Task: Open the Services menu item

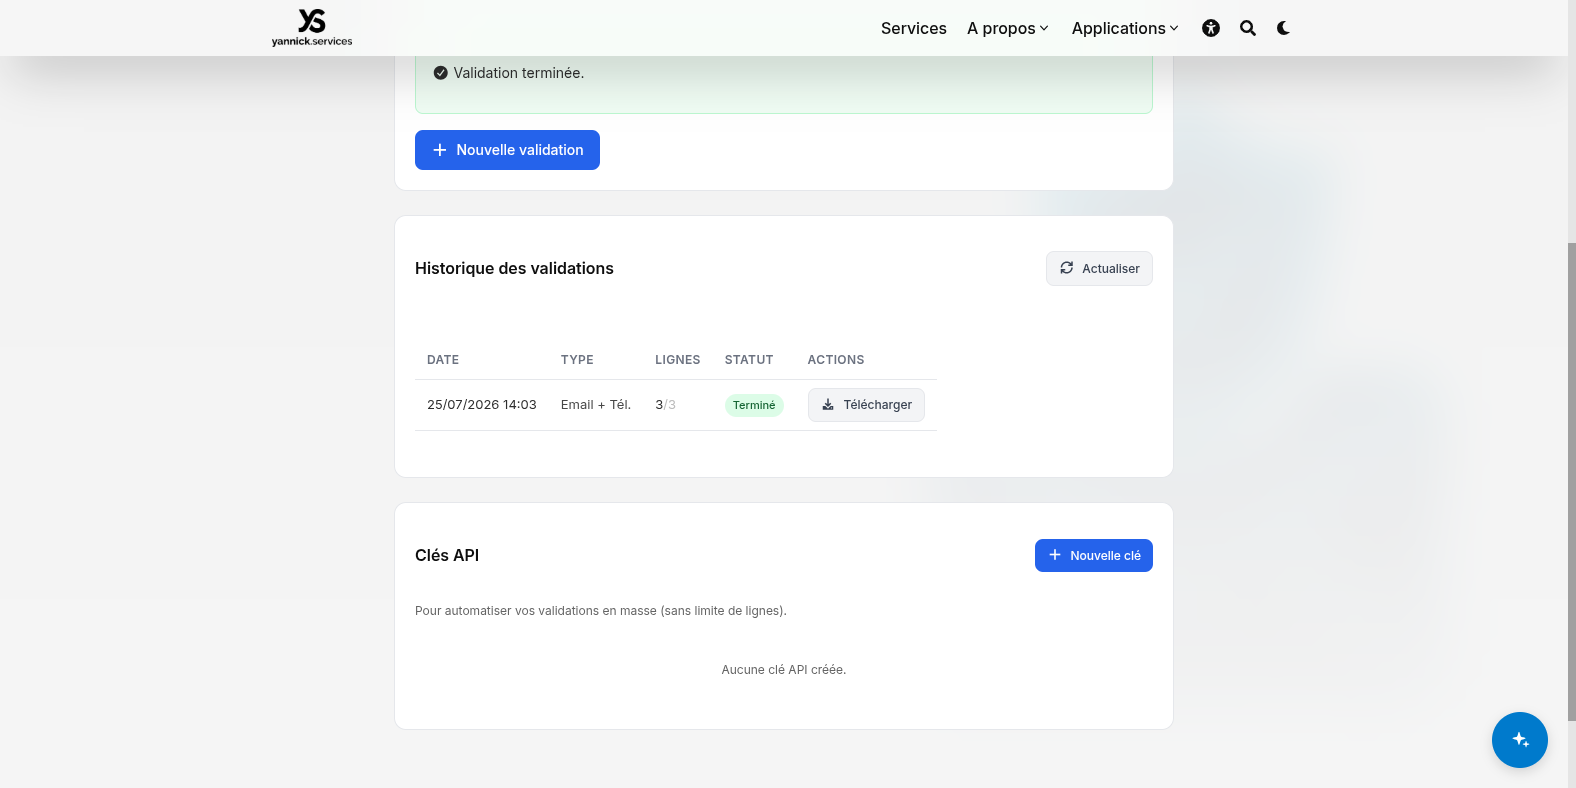Action: tap(914, 28)
